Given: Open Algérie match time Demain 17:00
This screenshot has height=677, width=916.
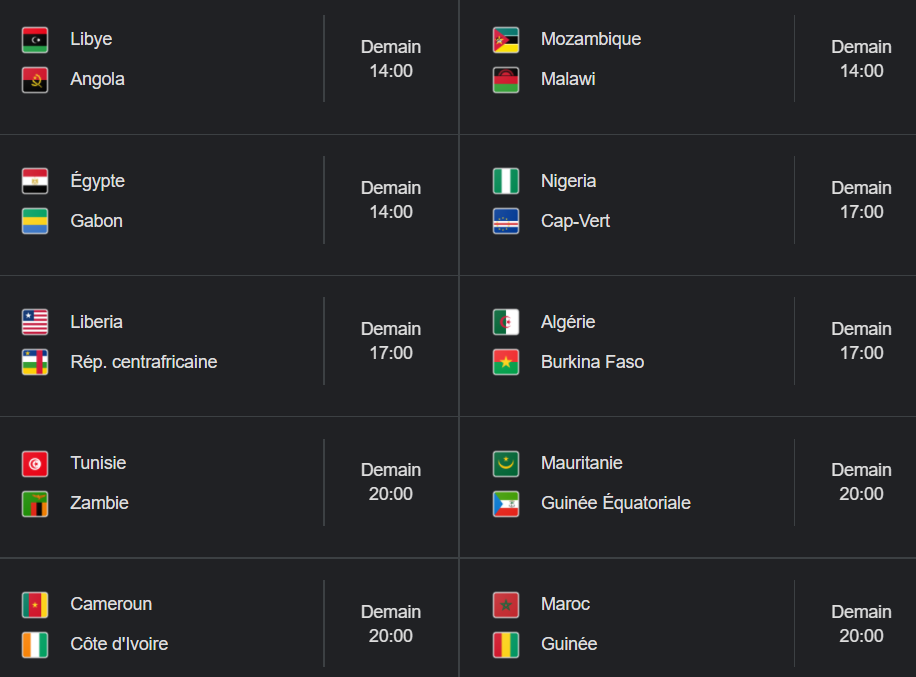Looking at the screenshot, I should (862, 341).
